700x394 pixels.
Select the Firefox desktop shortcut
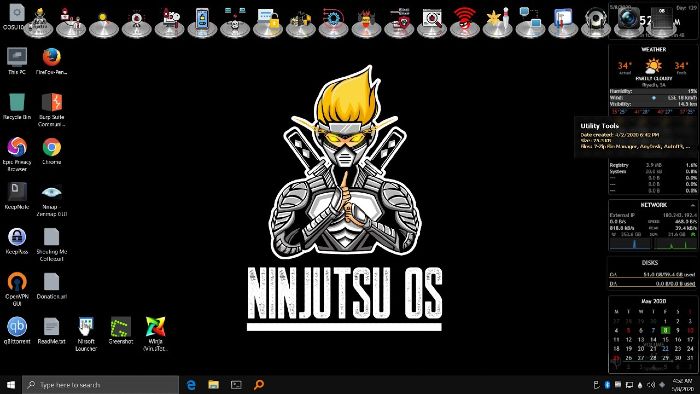click(51, 61)
